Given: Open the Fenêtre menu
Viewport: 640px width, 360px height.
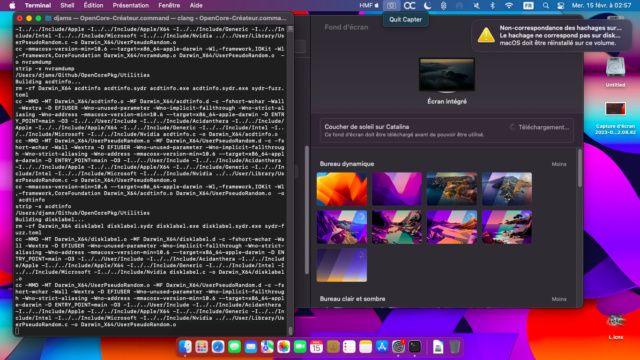Looking at the screenshot, I should click(169, 5).
